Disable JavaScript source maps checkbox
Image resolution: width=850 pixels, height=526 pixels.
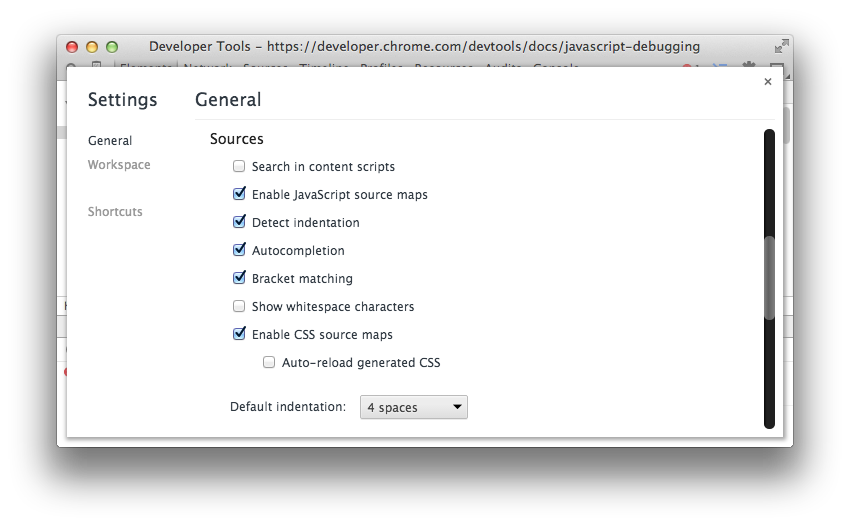point(239,195)
